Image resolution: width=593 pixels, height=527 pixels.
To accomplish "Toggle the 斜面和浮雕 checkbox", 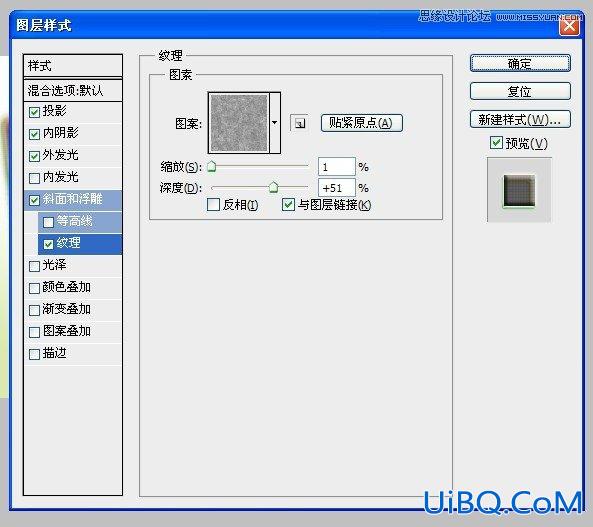I will 34,200.
